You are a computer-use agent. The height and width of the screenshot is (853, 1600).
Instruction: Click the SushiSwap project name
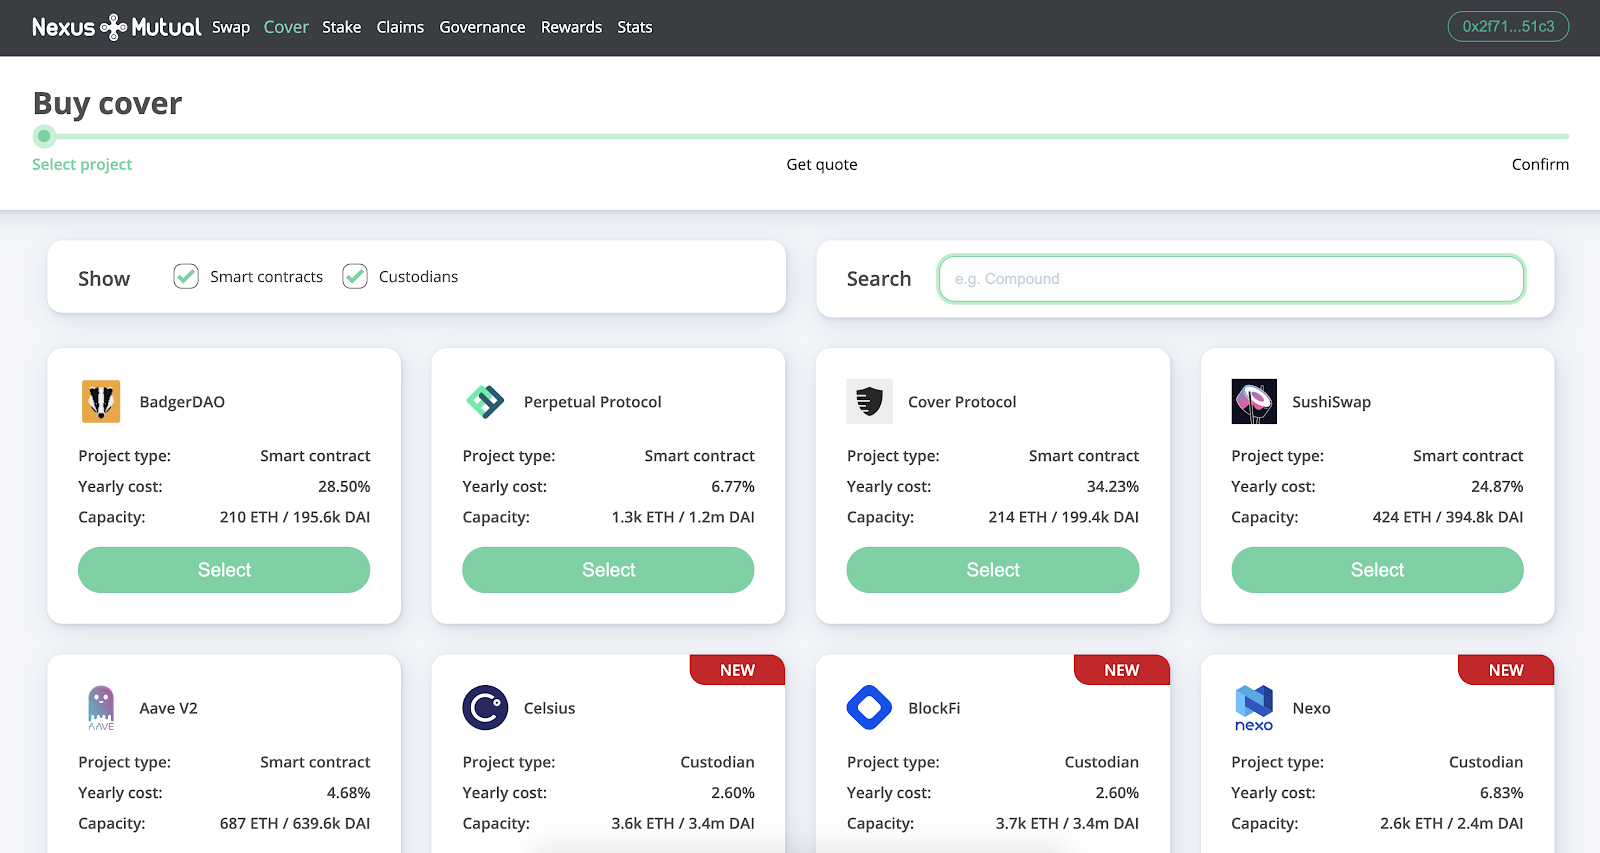click(1331, 402)
